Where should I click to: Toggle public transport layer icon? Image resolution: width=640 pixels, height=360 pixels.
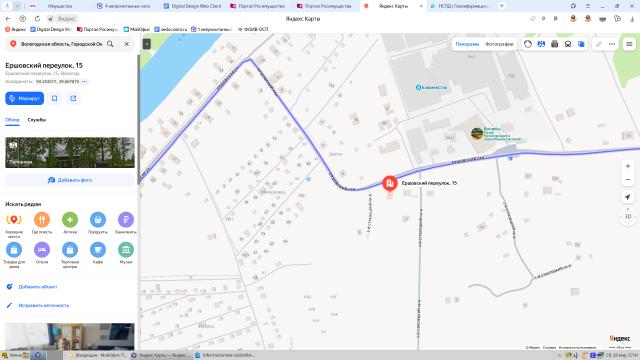[x=568, y=44]
